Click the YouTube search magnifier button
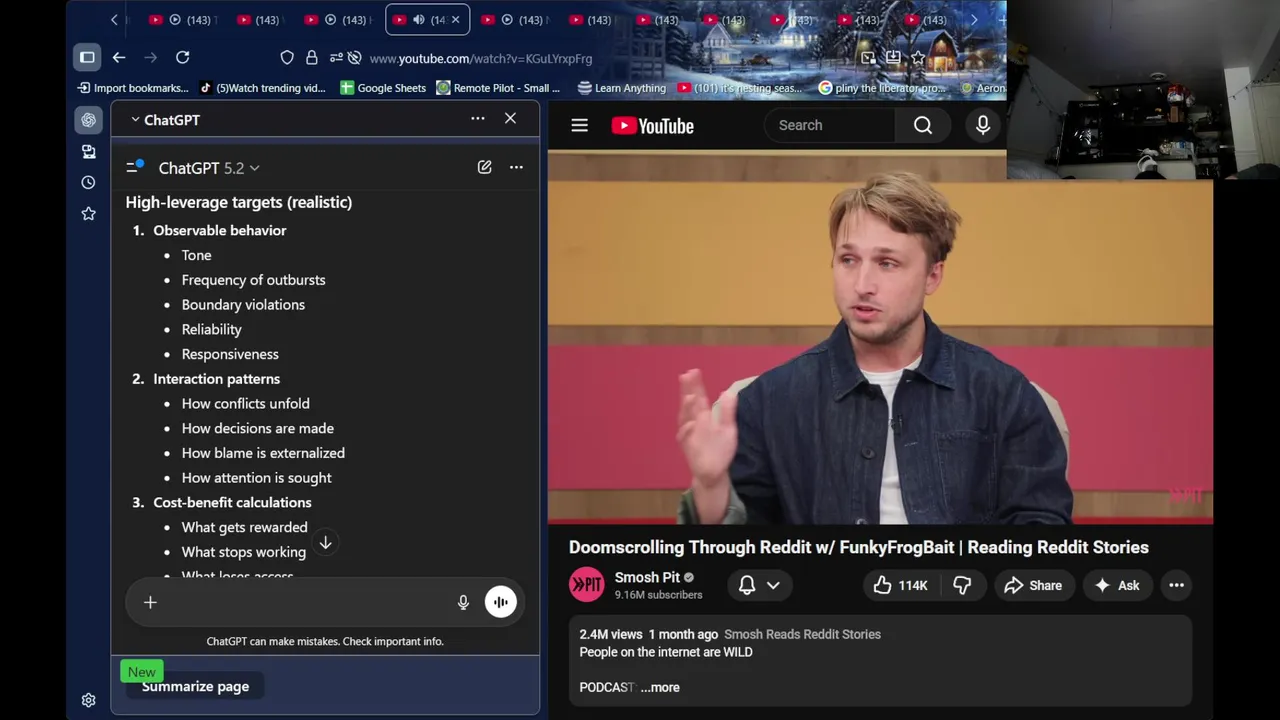The height and width of the screenshot is (720, 1280). (x=923, y=125)
